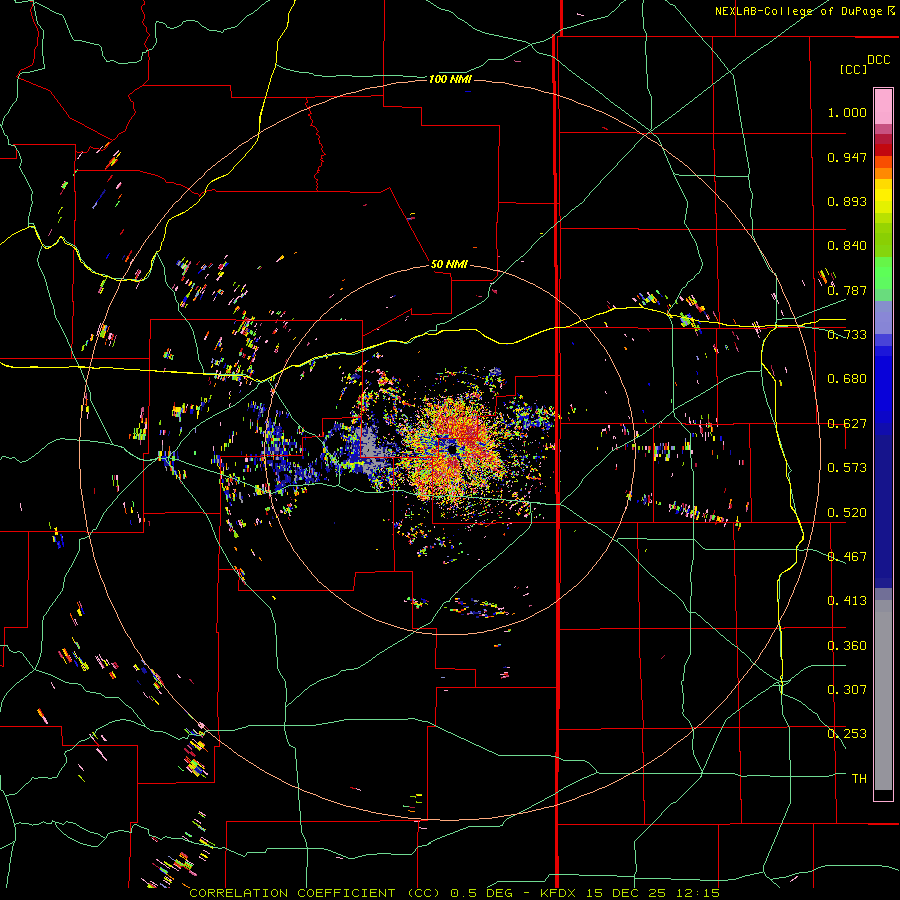The height and width of the screenshot is (900, 900).
Task: Click the "0.733" legend value
Action: pos(847,335)
